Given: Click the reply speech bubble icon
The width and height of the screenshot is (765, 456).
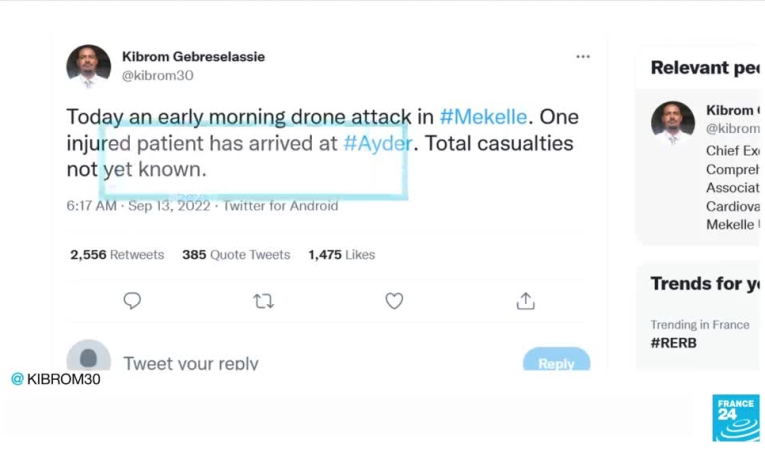Looking at the screenshot, I should pos(132,301).
